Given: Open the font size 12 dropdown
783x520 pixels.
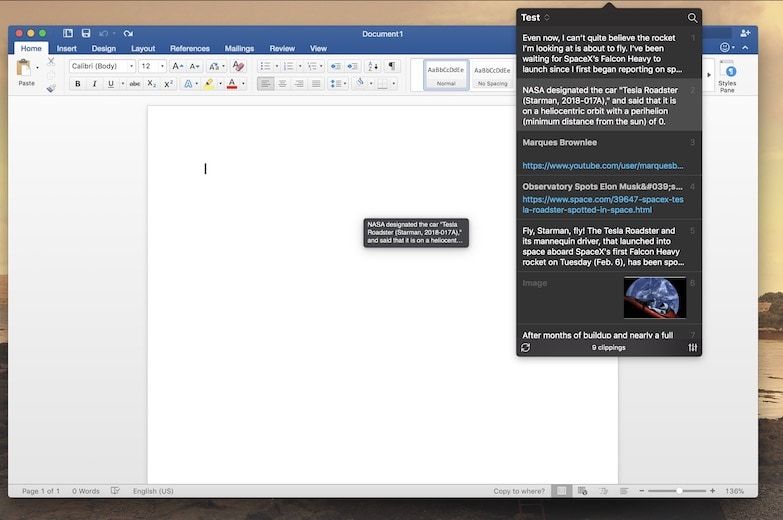Looking at the screenshot, I should pos(152,66).
